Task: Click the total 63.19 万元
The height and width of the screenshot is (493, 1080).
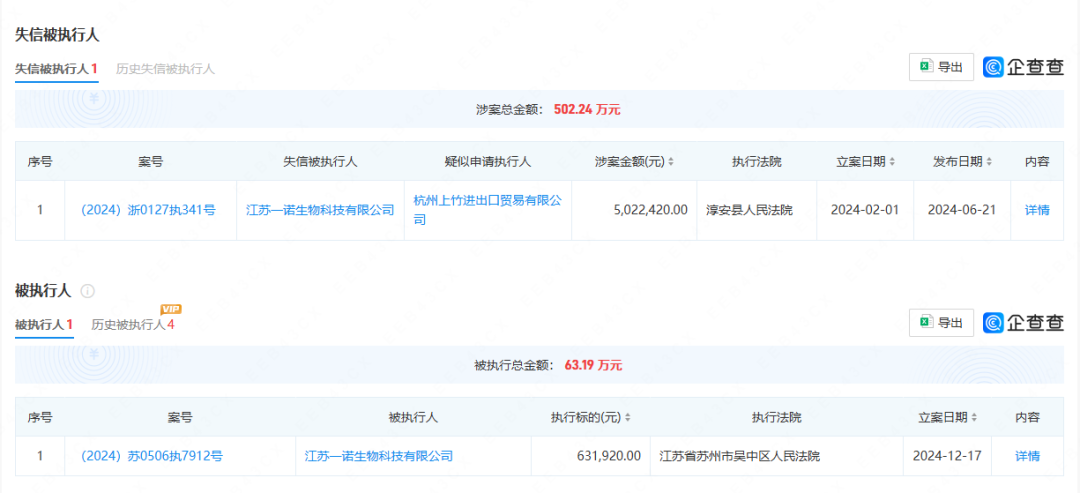Action: pos(593,365)
